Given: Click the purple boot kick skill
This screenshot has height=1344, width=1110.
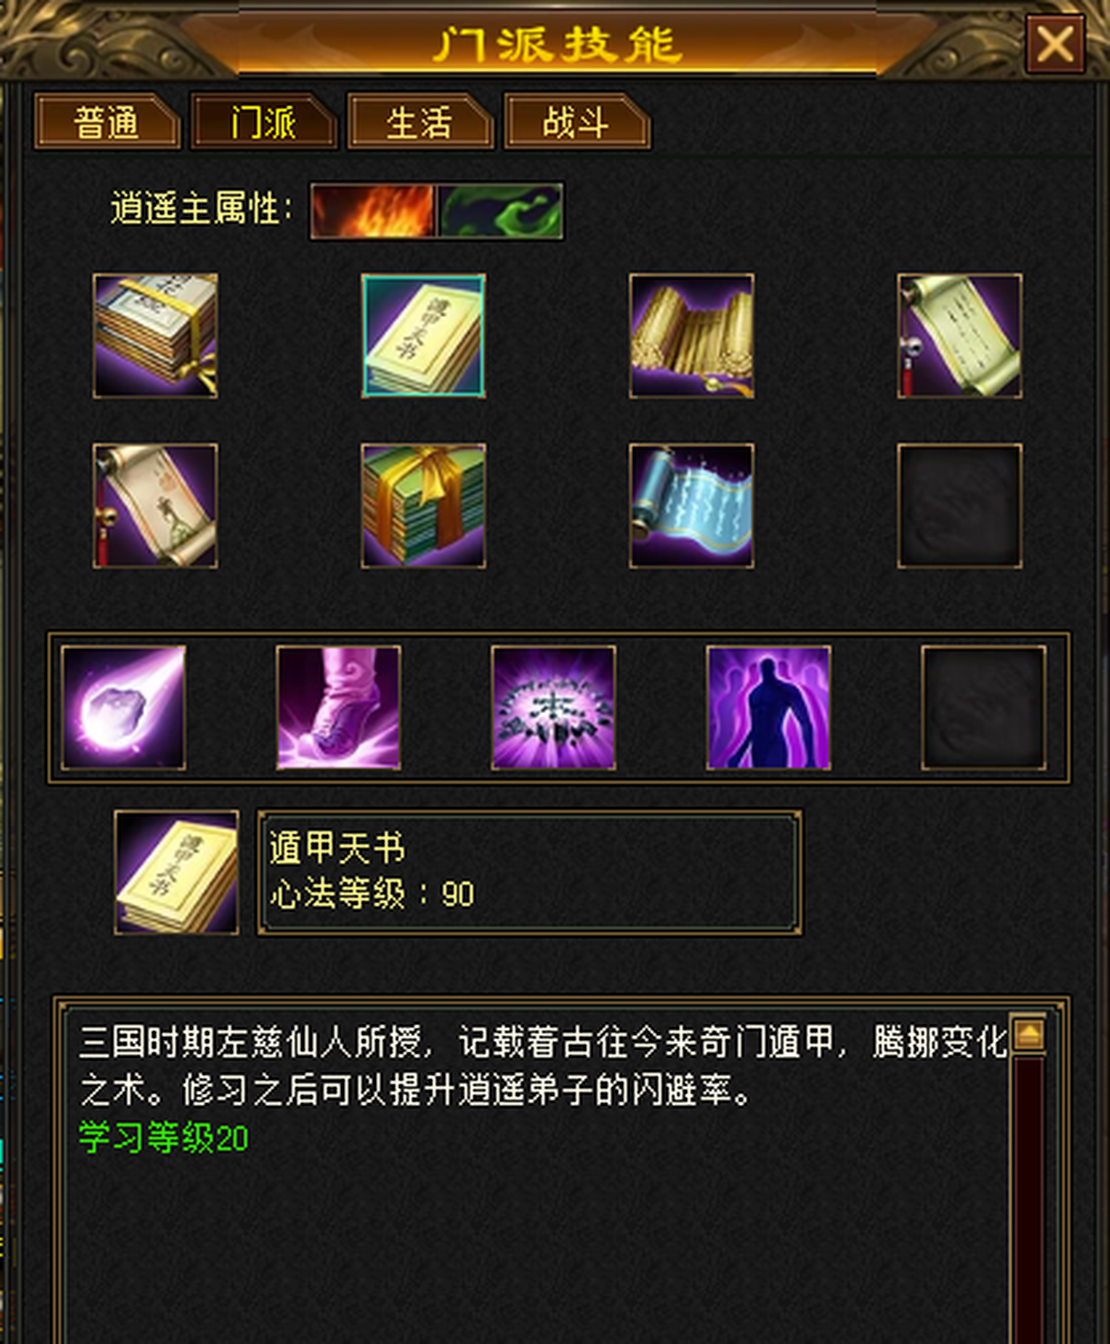Looking at the screenshot, I should click(338, 708).
